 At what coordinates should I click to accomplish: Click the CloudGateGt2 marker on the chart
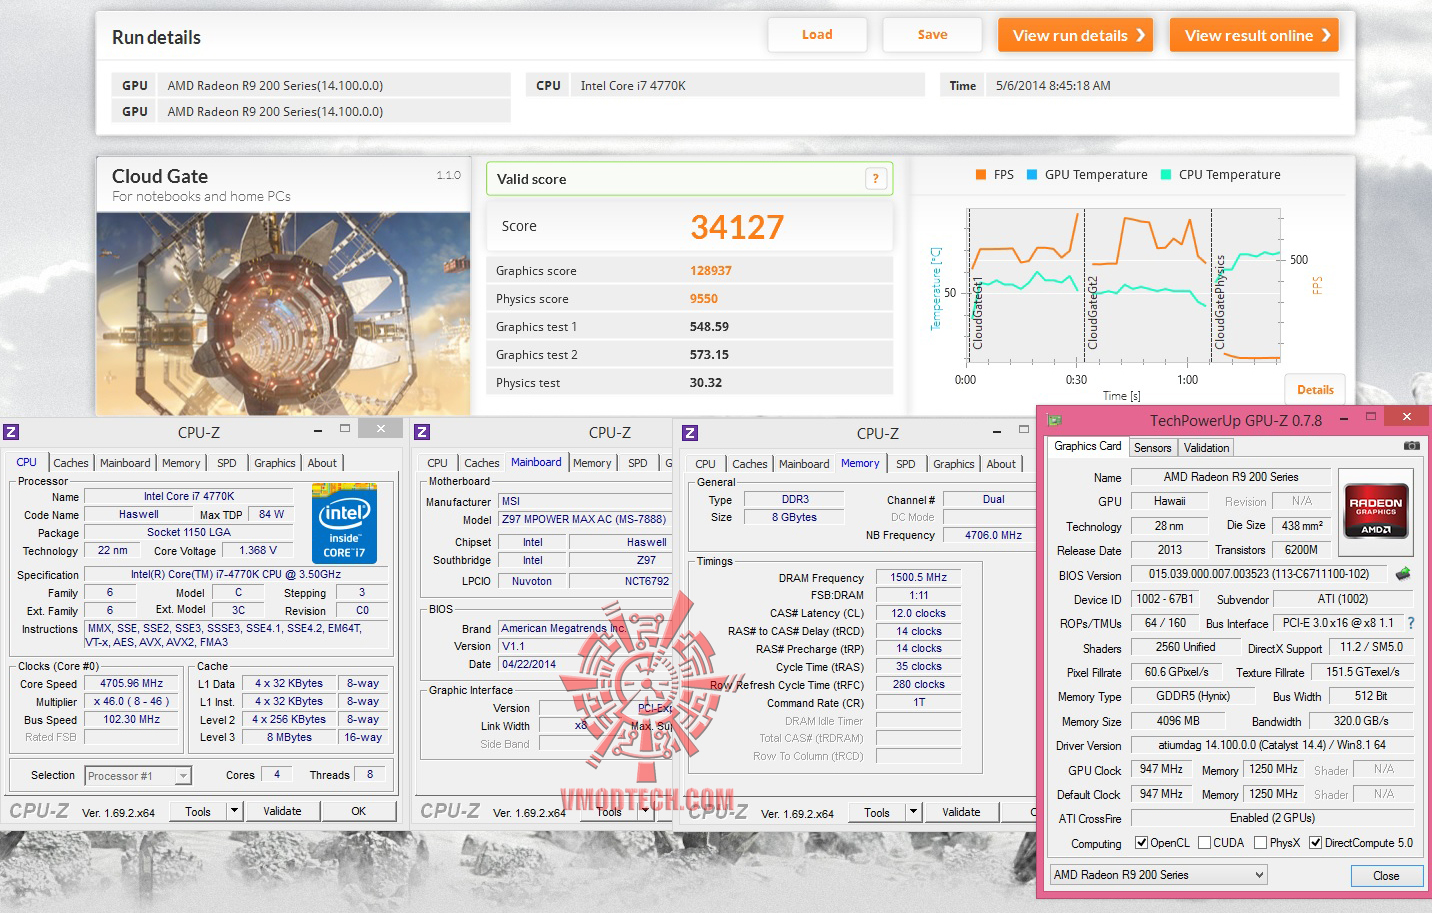1093,313
